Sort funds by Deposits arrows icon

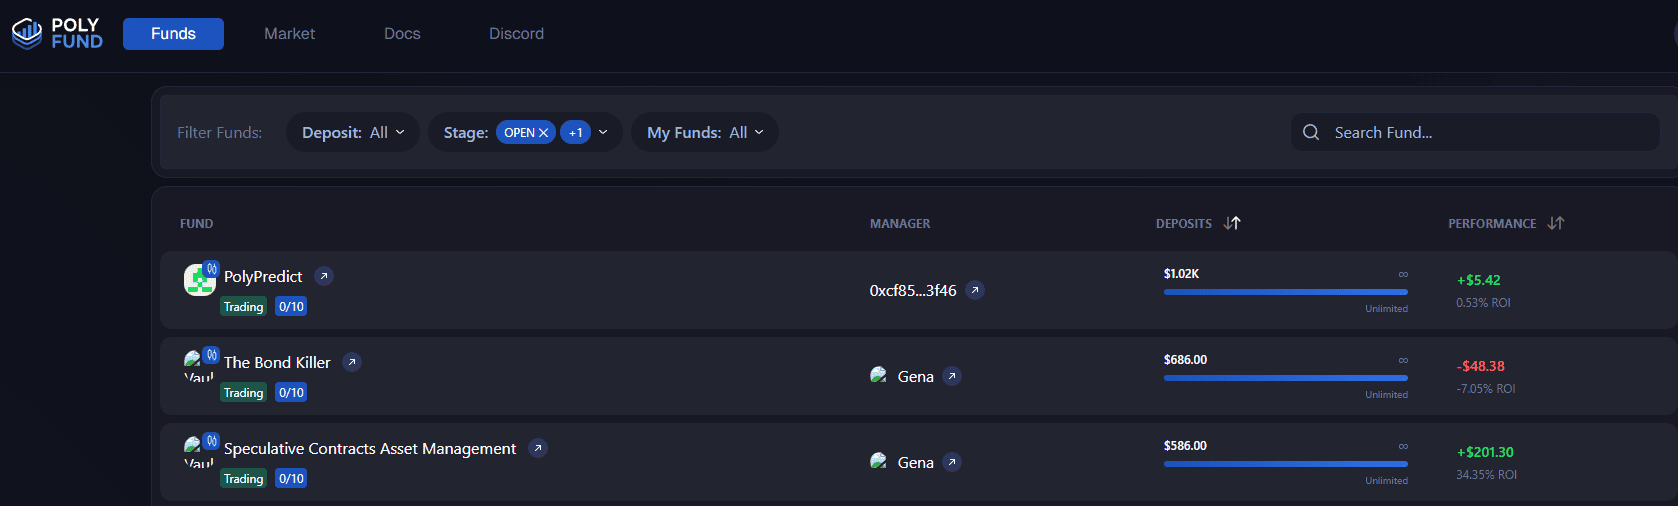[1232, 223]
